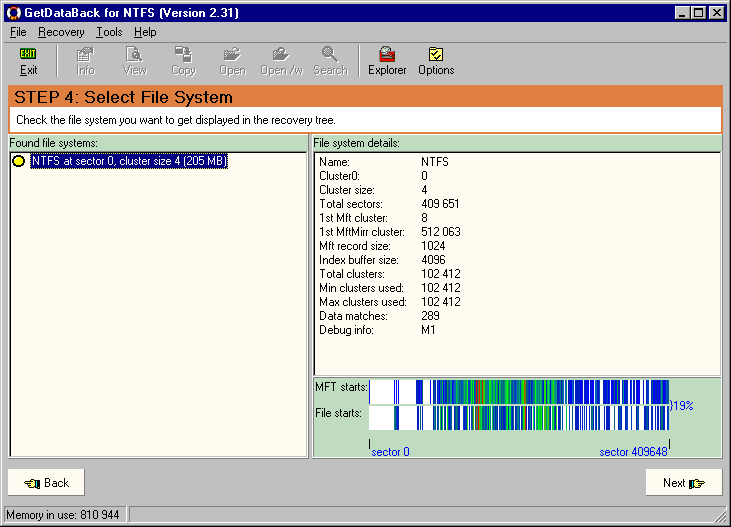Maximize the GetDataBack window
This screenshot has height=527, width=731.
pos(698,13)
